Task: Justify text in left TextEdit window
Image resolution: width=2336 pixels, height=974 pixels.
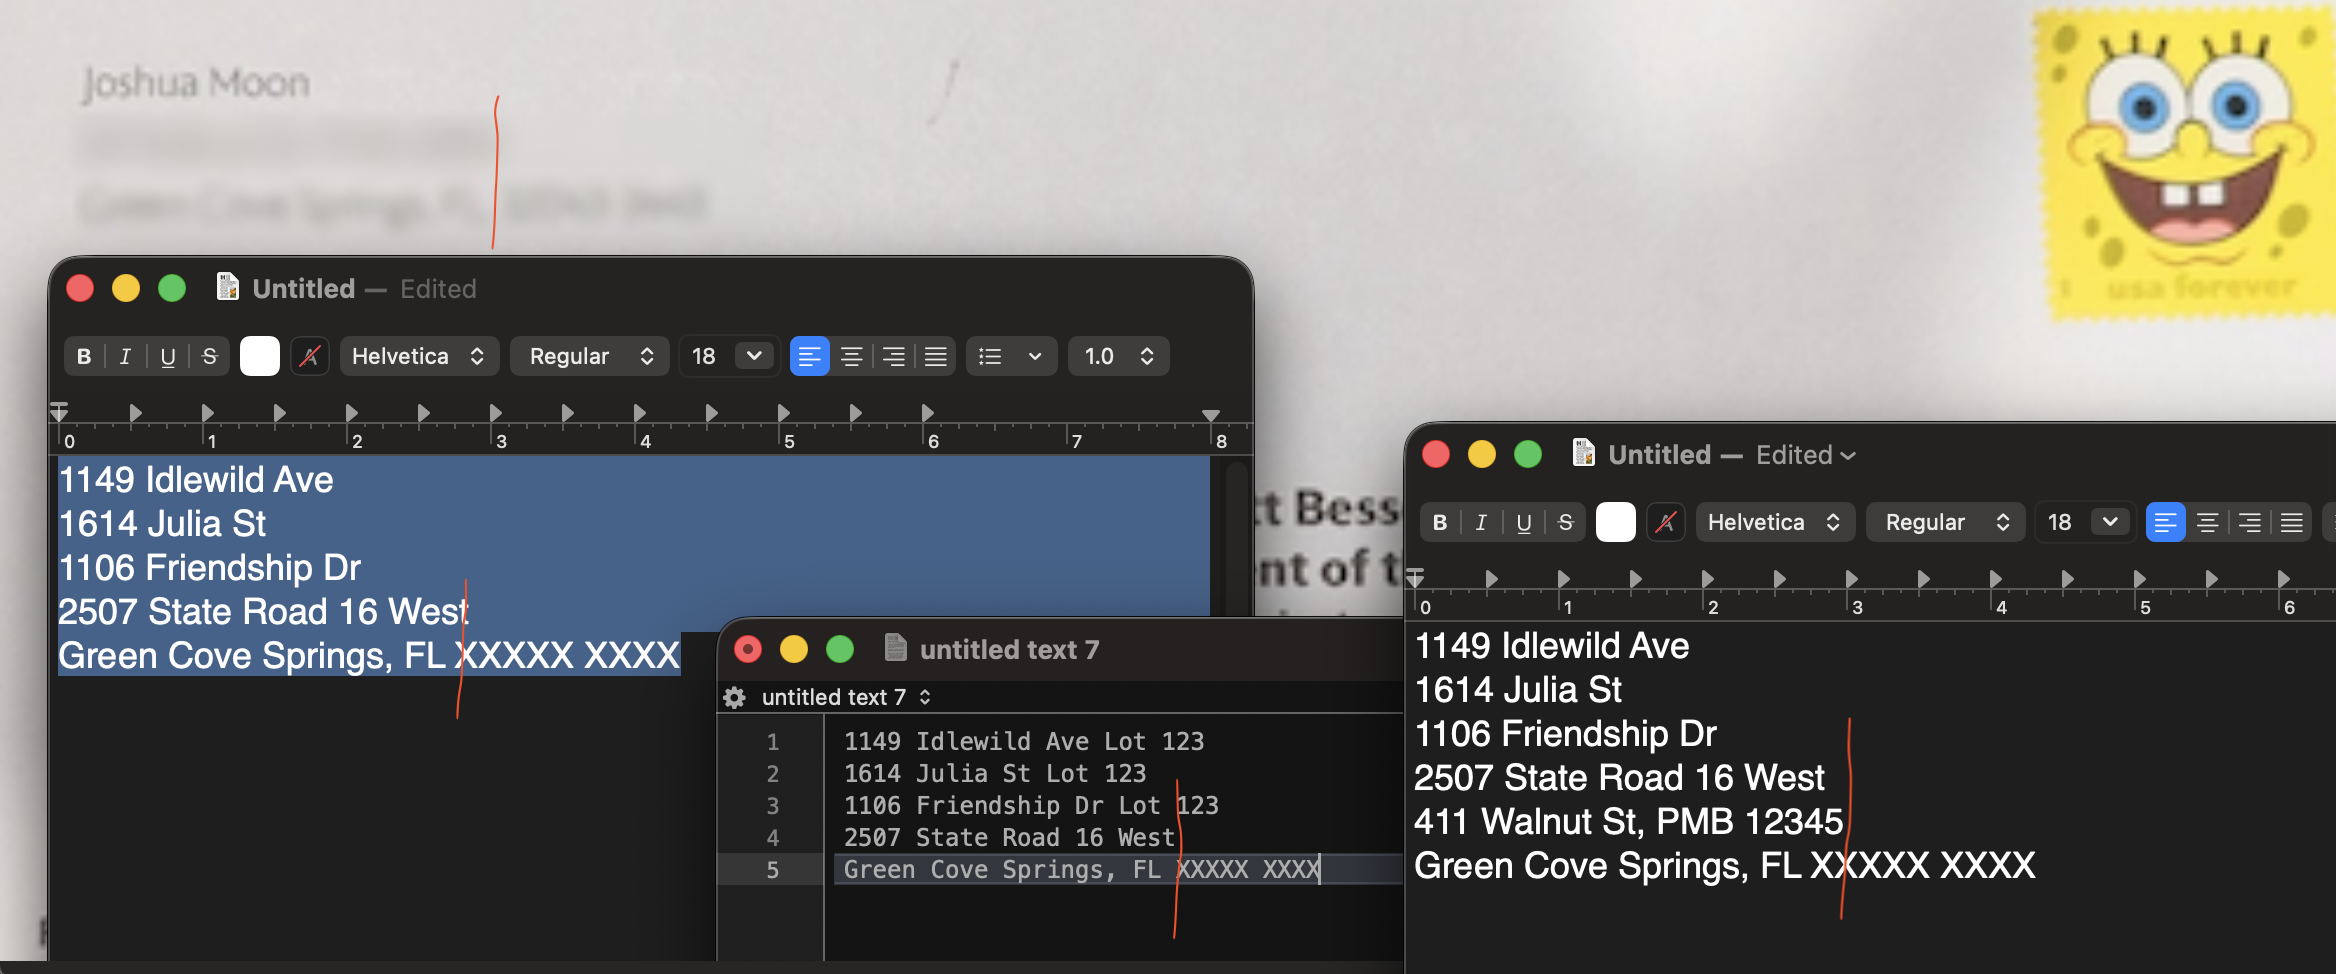Action: tap(936, 357)
